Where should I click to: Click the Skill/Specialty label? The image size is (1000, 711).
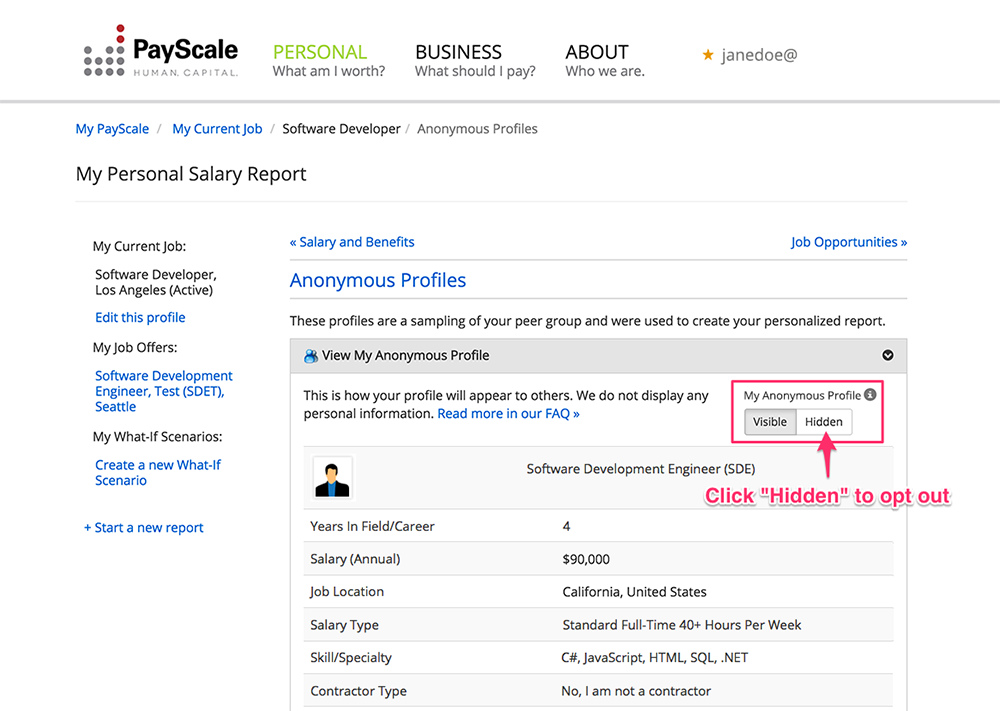[351, 657]
